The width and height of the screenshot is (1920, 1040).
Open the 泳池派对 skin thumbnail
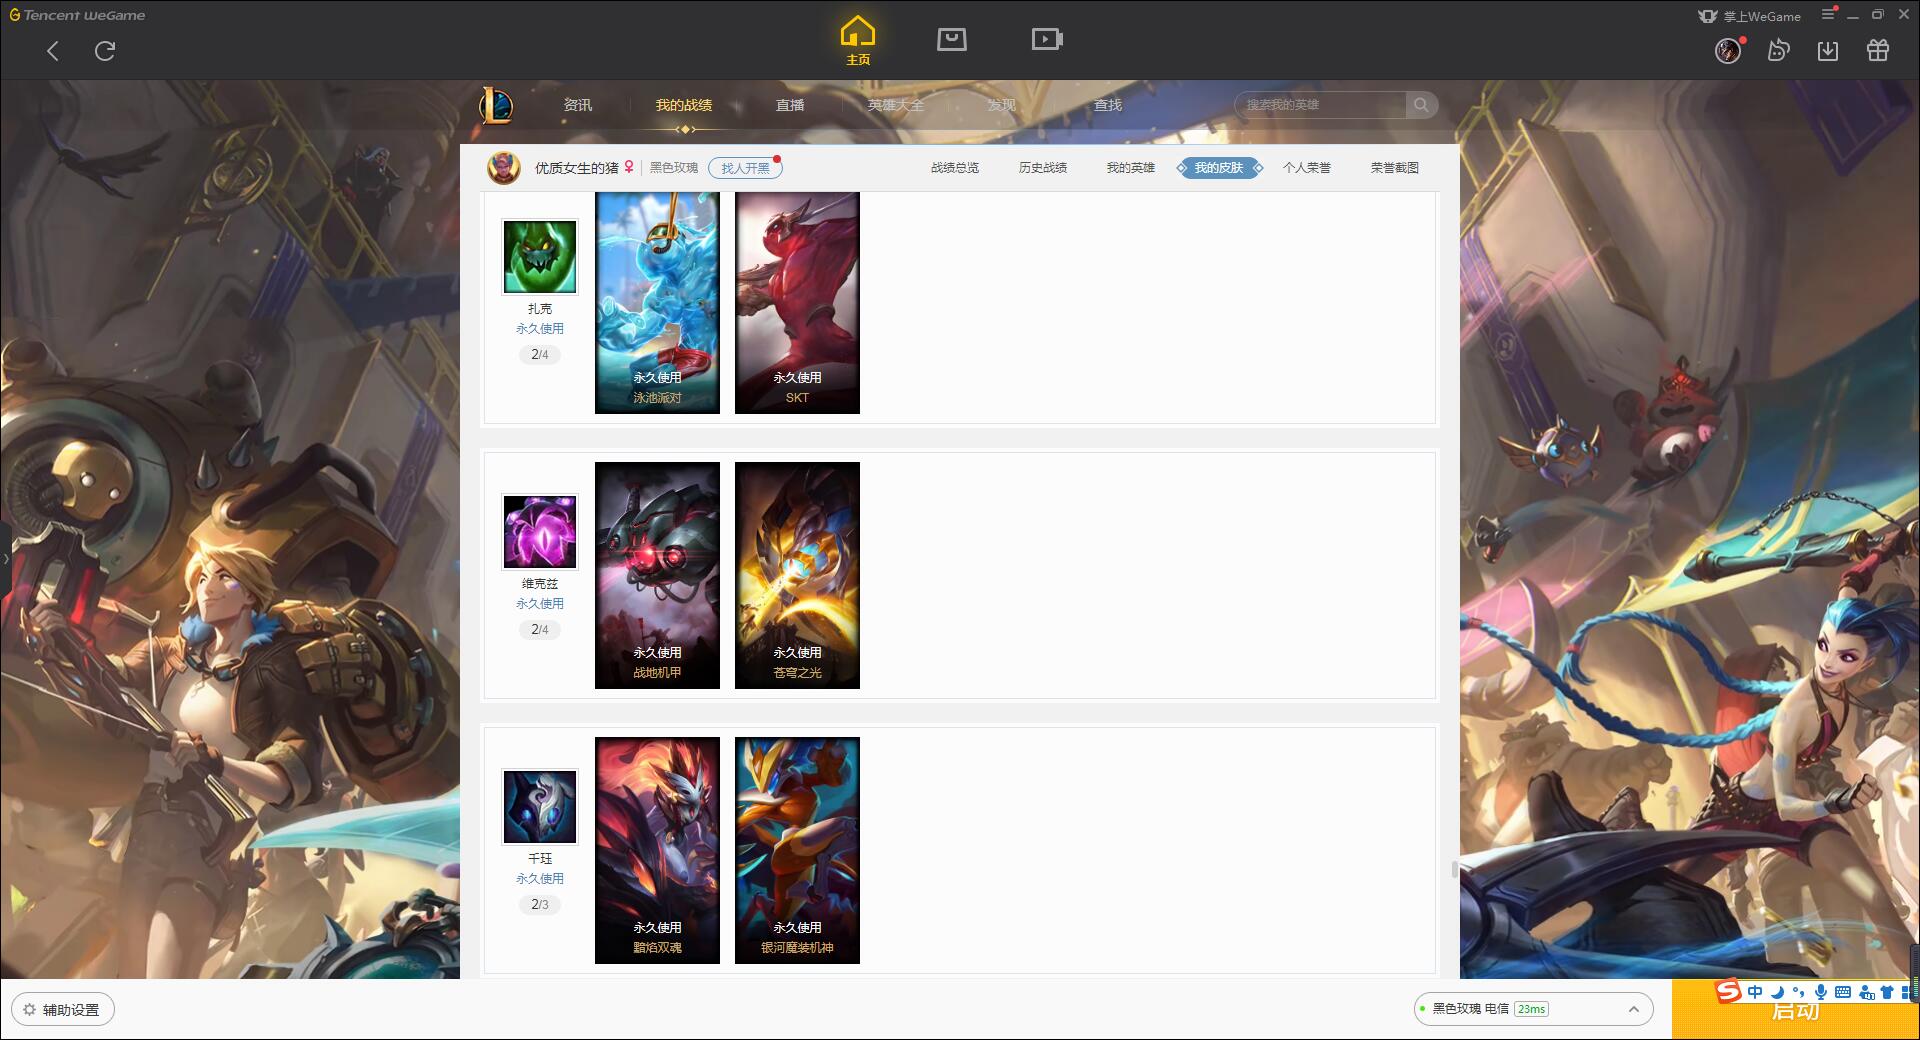[x=657, y=303]
